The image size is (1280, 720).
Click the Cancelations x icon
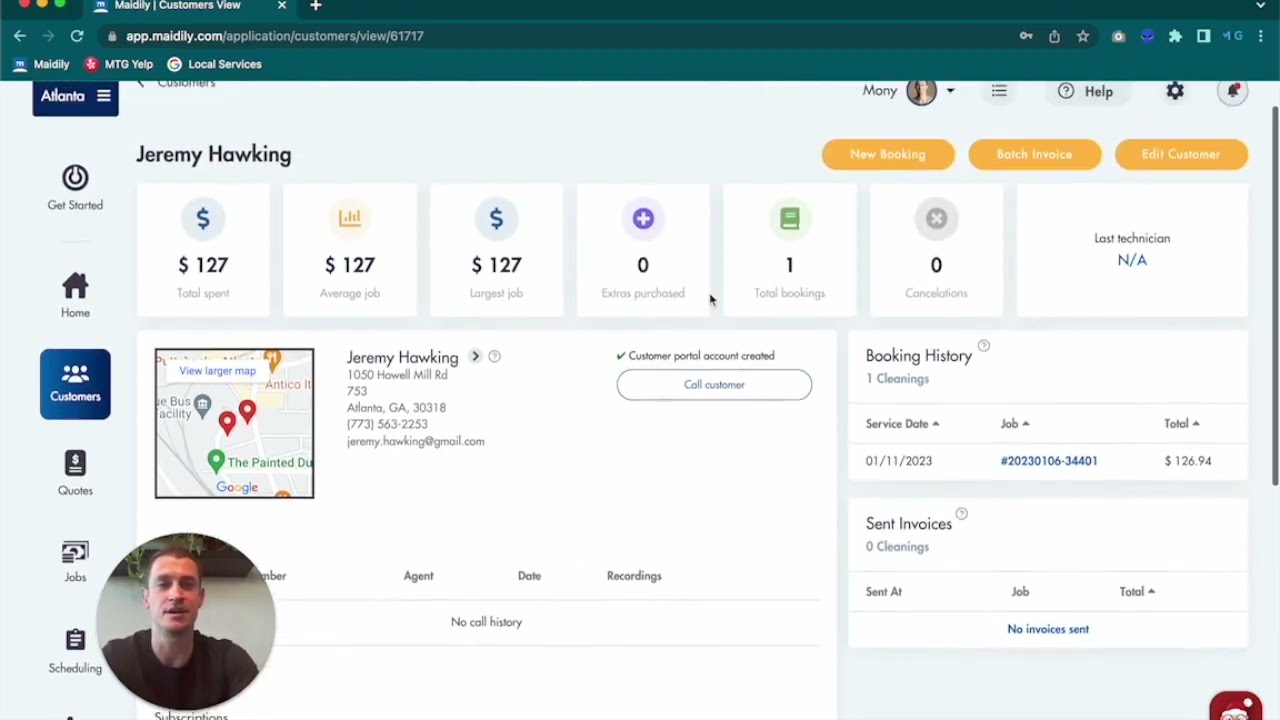tap(936, 219)
